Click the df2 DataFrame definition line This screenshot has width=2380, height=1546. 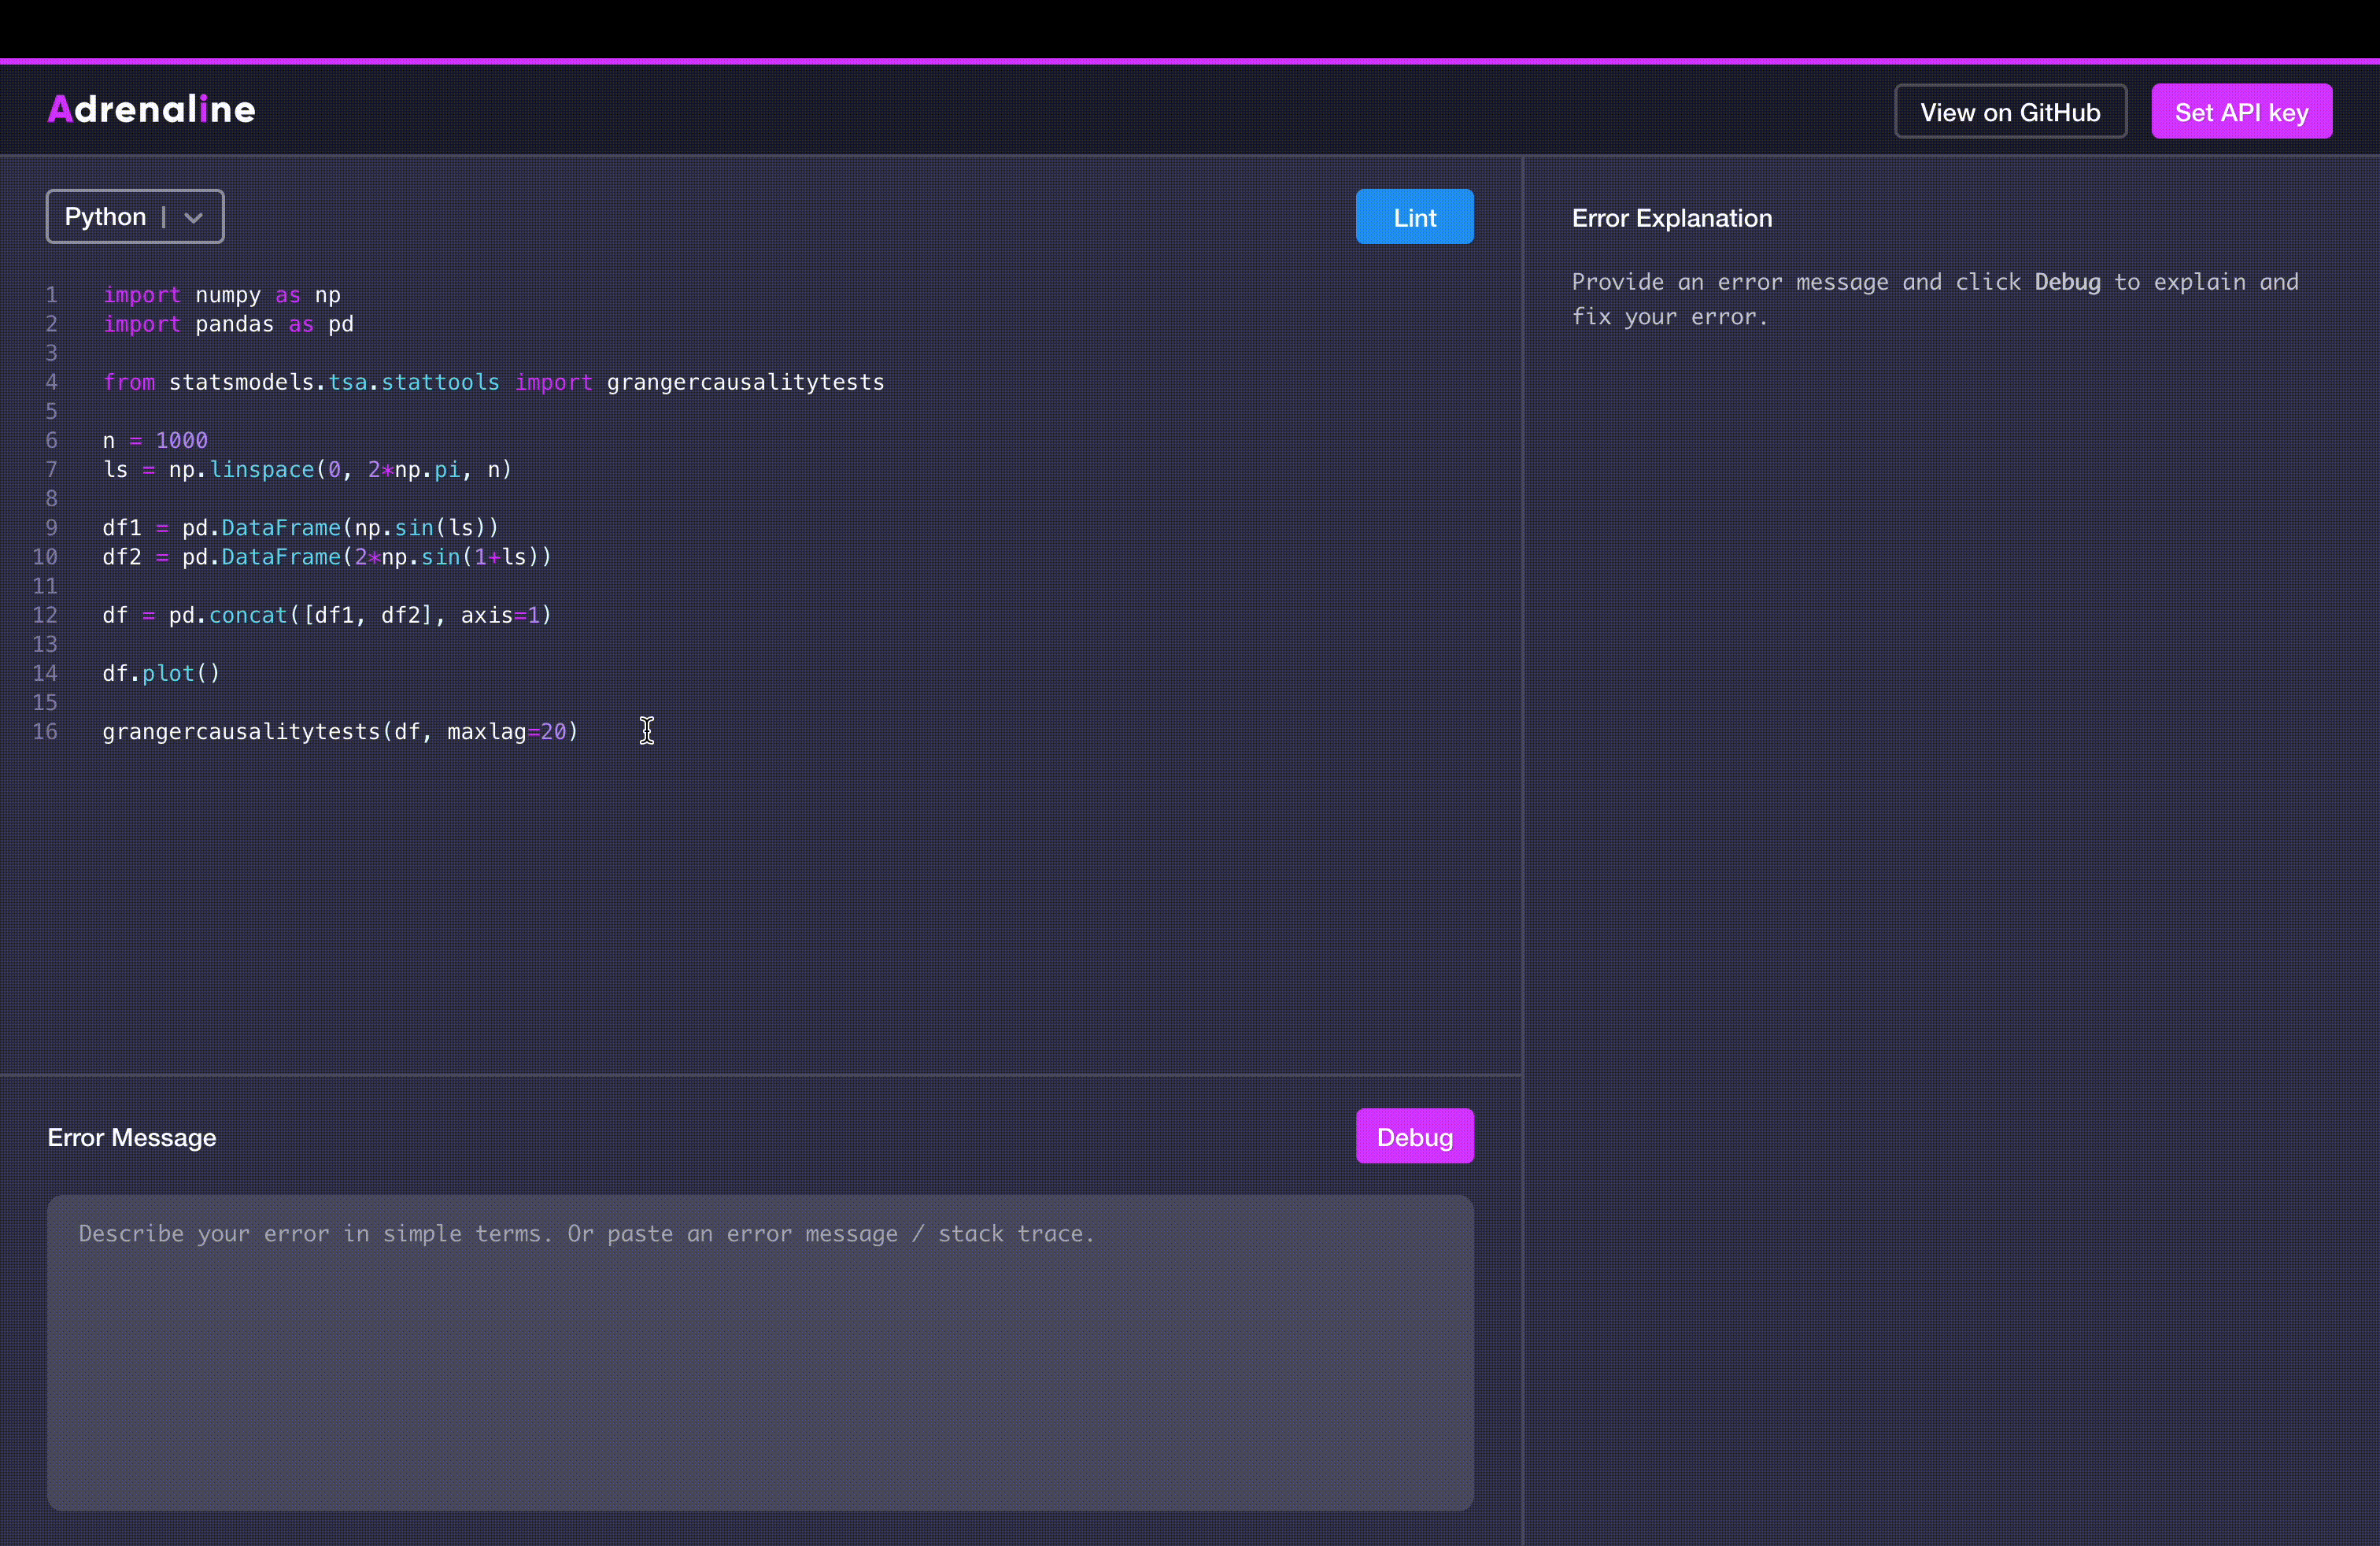click(x=326, y=557)
